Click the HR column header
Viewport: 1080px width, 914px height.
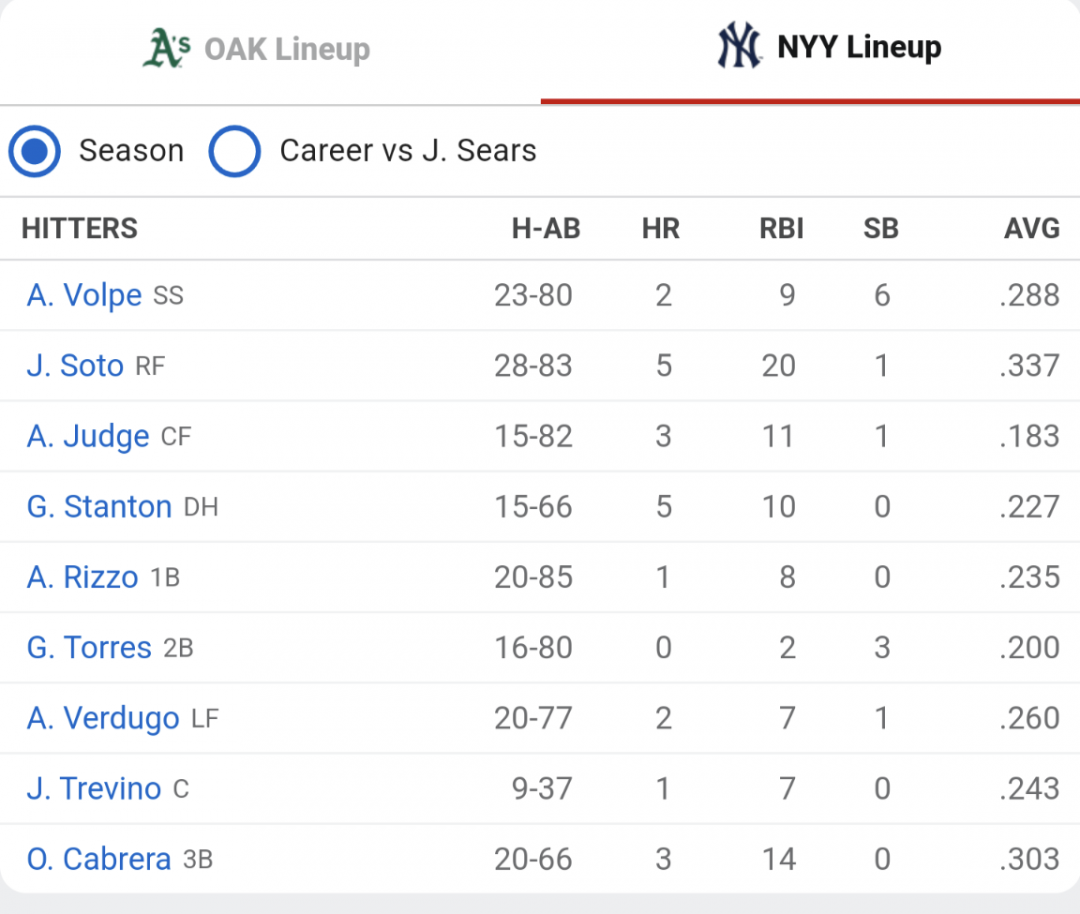(661, 229)
